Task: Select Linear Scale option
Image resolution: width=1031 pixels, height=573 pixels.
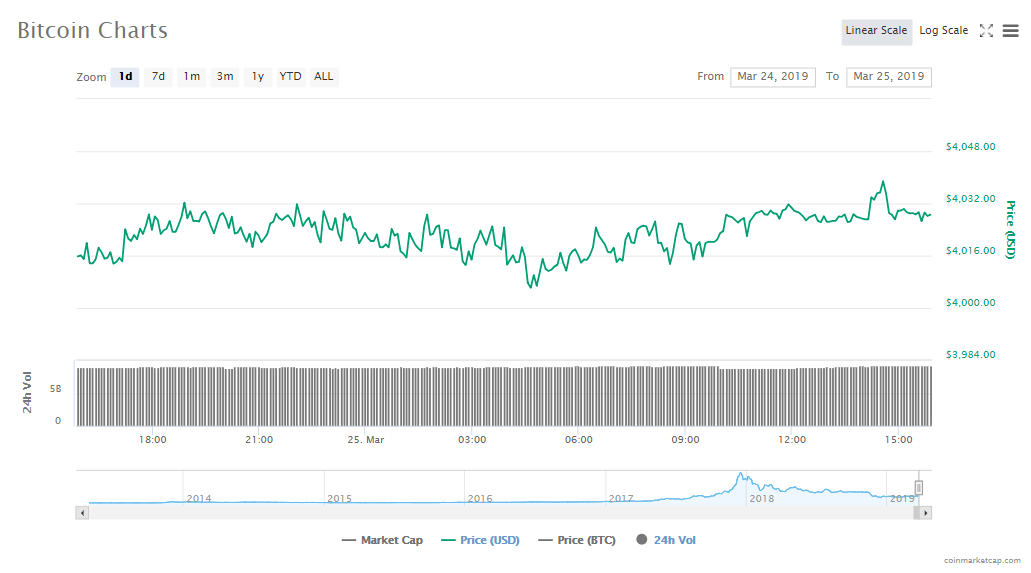Action: (x=876, y=31)
